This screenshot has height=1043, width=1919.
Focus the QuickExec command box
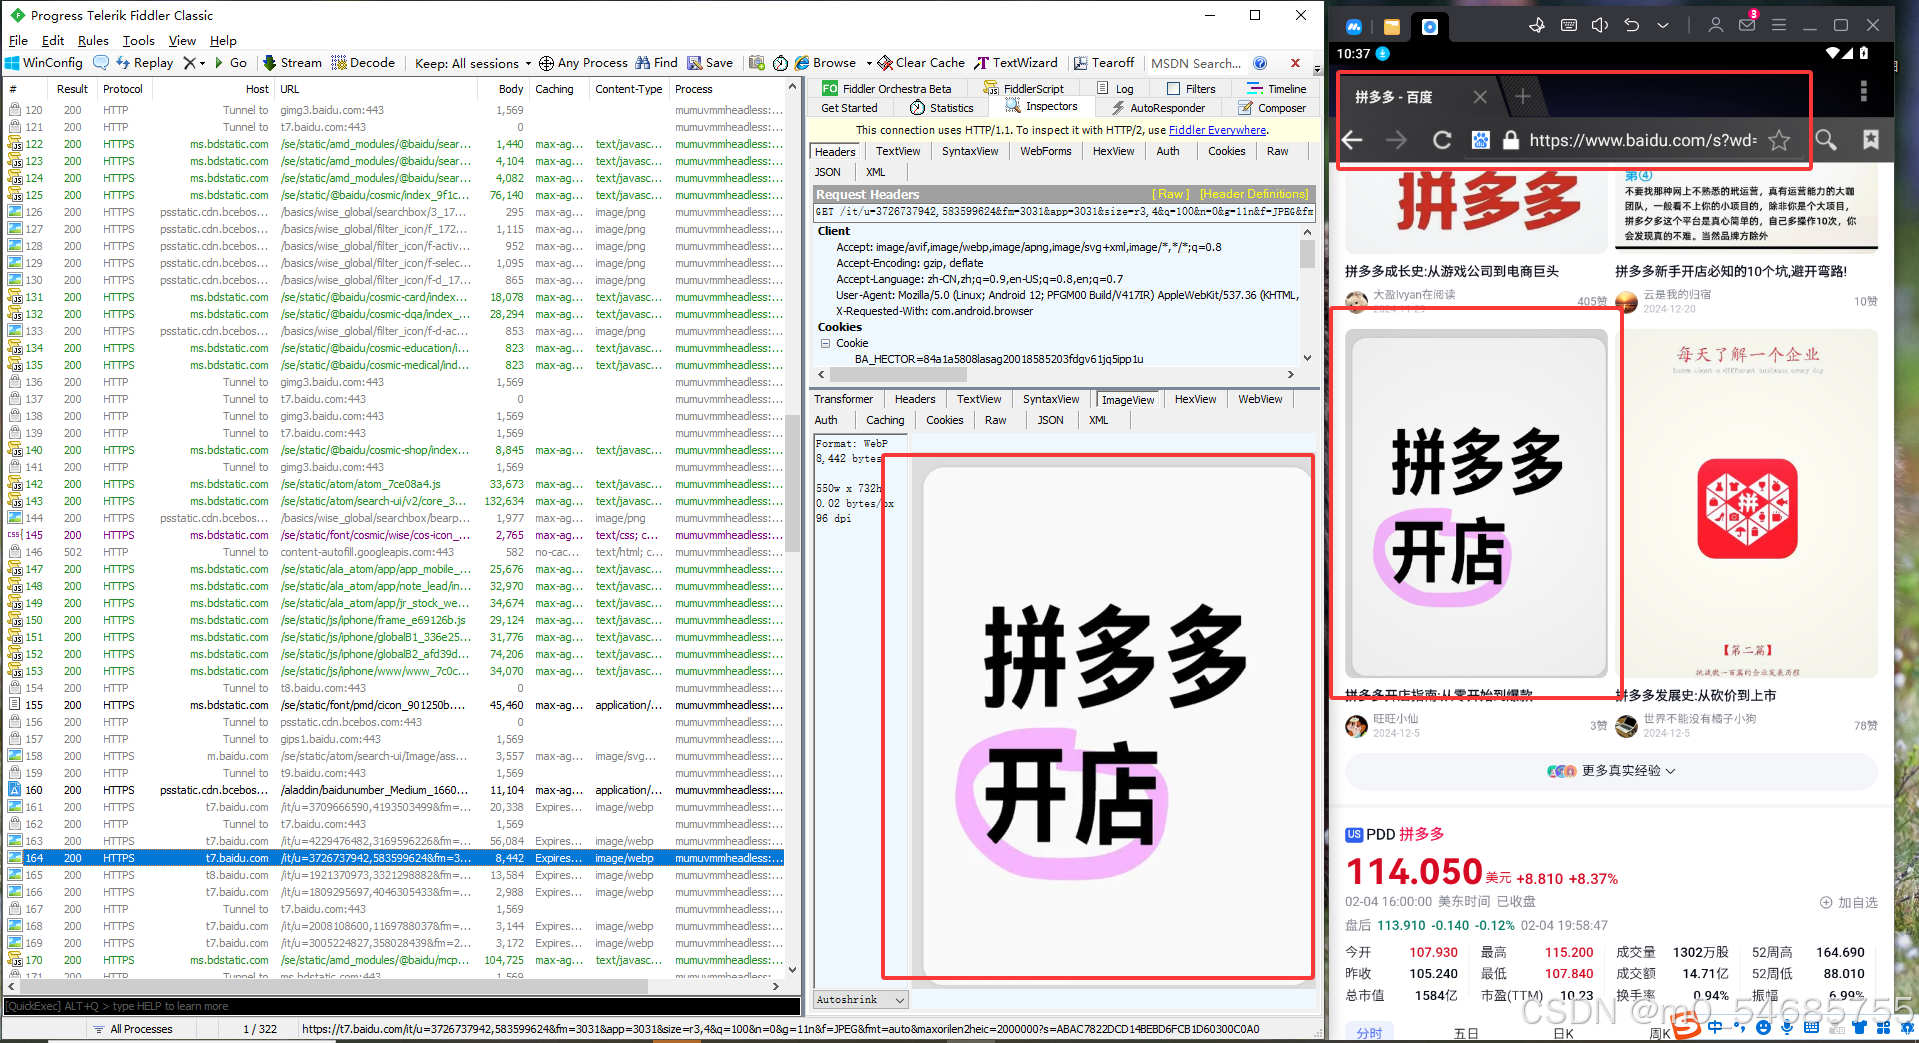pyautogui.click(x=401, y=1006)
